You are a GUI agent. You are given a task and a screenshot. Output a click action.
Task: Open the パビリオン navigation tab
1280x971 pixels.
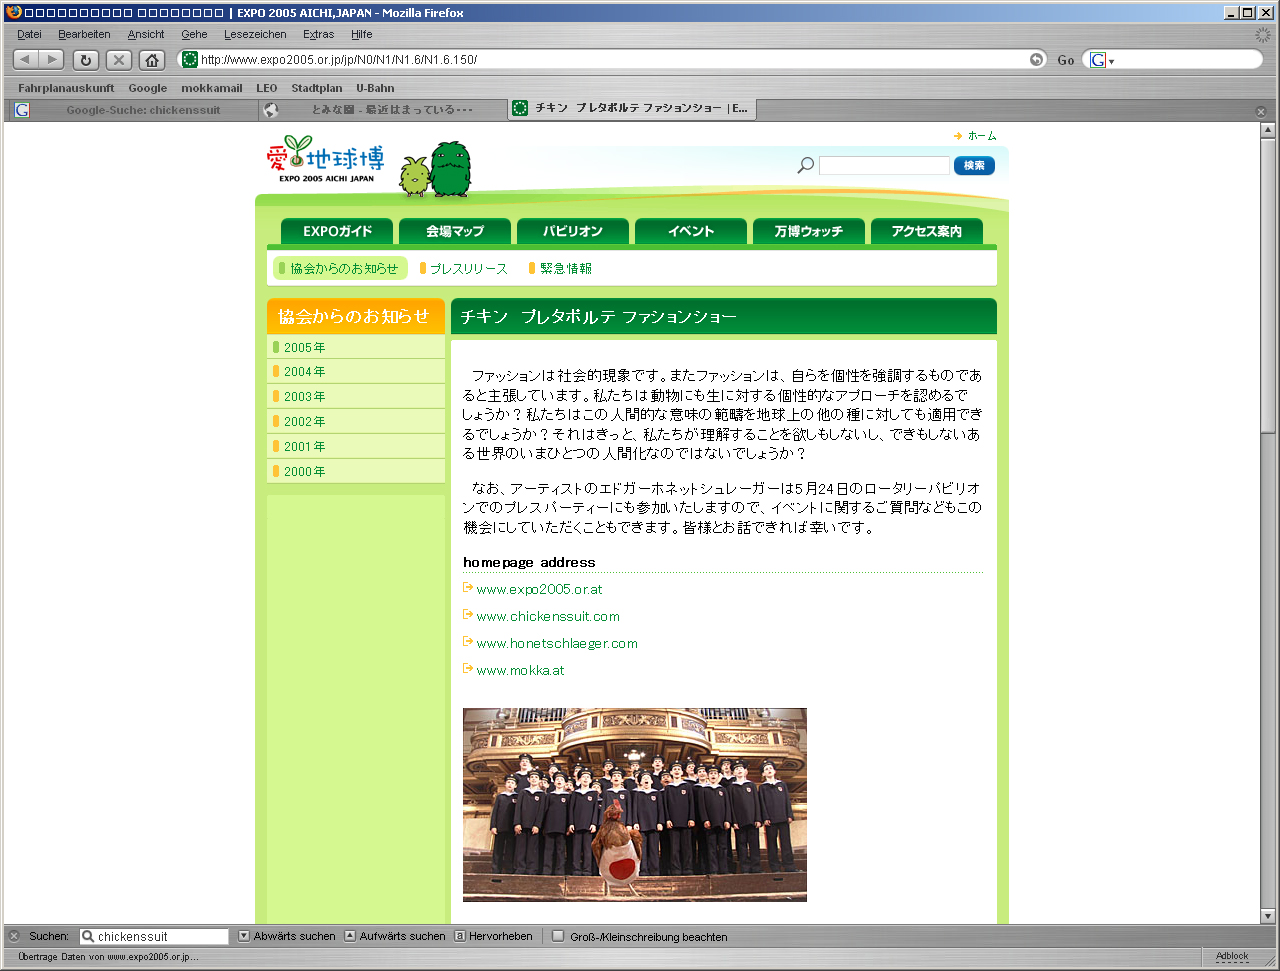pyautogui.click(x=573, y=231)
